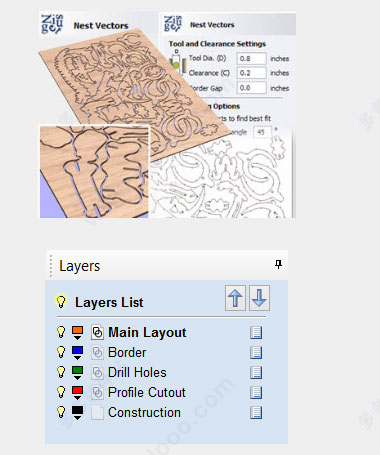
Task: Open the Border blue color dropdown
Action: point(77,353)
